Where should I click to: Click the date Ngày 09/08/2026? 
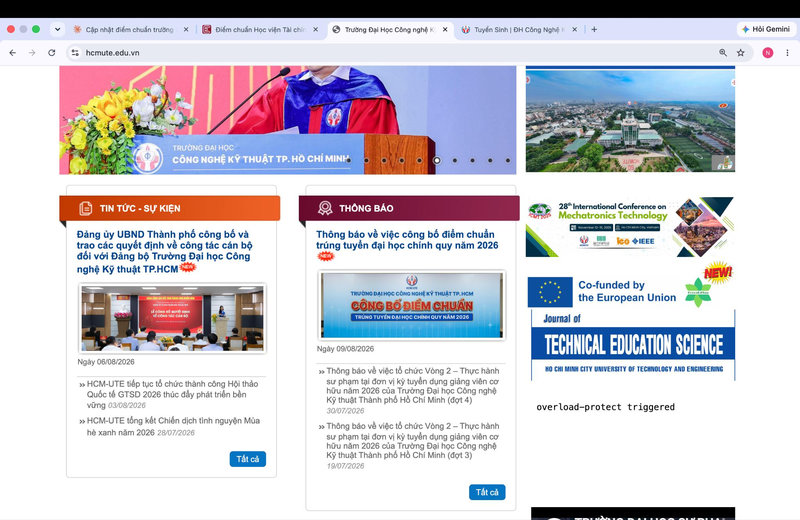pos(345,349)
